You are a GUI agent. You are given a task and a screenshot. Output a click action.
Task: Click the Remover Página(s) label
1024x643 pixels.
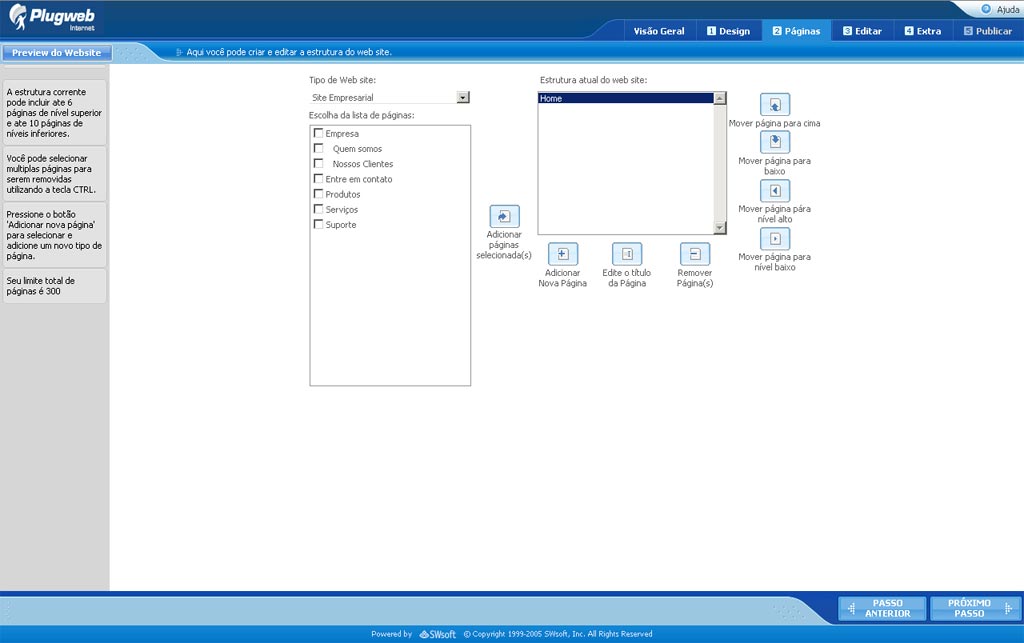(695, 278)
